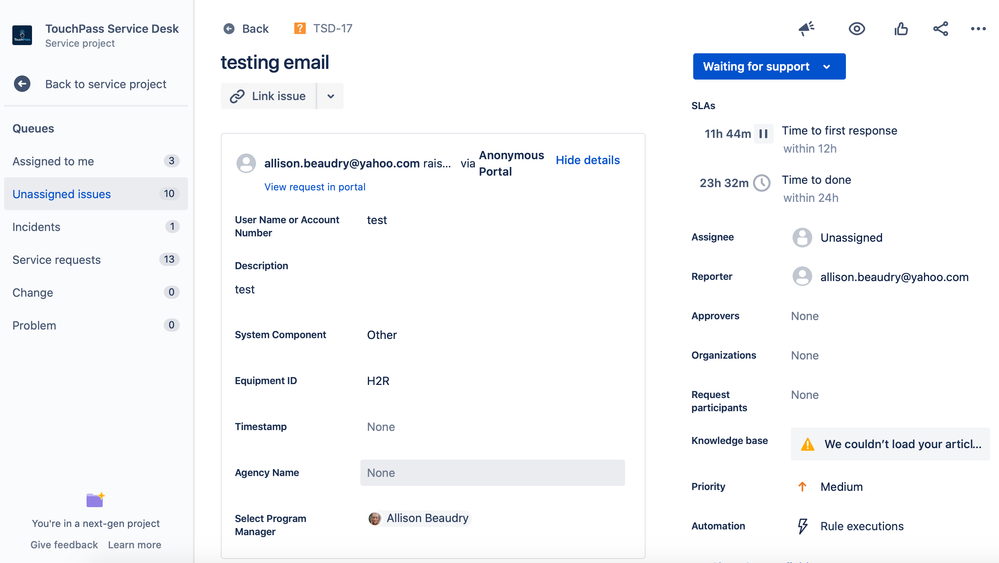This screenshot has height=563, width=999.
Task: Click the Equipment ID value H2R
Action: 378,381
